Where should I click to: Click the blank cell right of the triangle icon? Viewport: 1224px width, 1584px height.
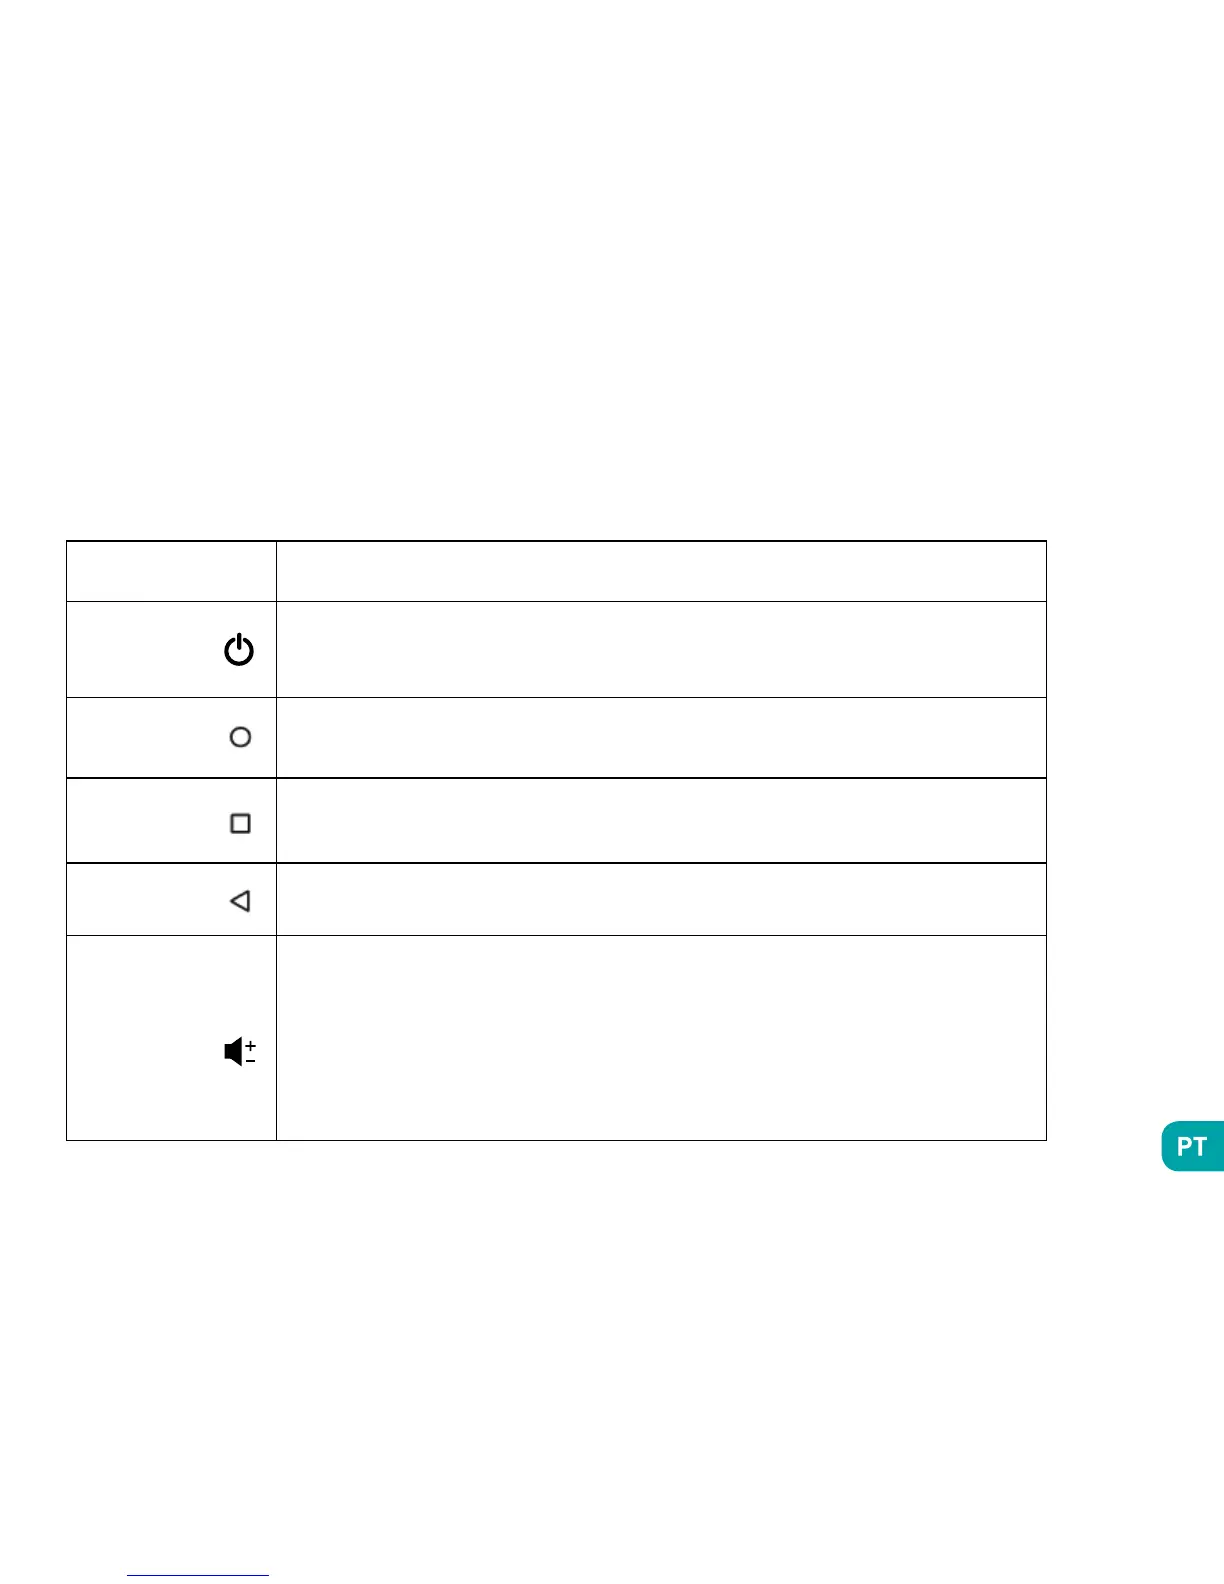click(x=660, y=899)
